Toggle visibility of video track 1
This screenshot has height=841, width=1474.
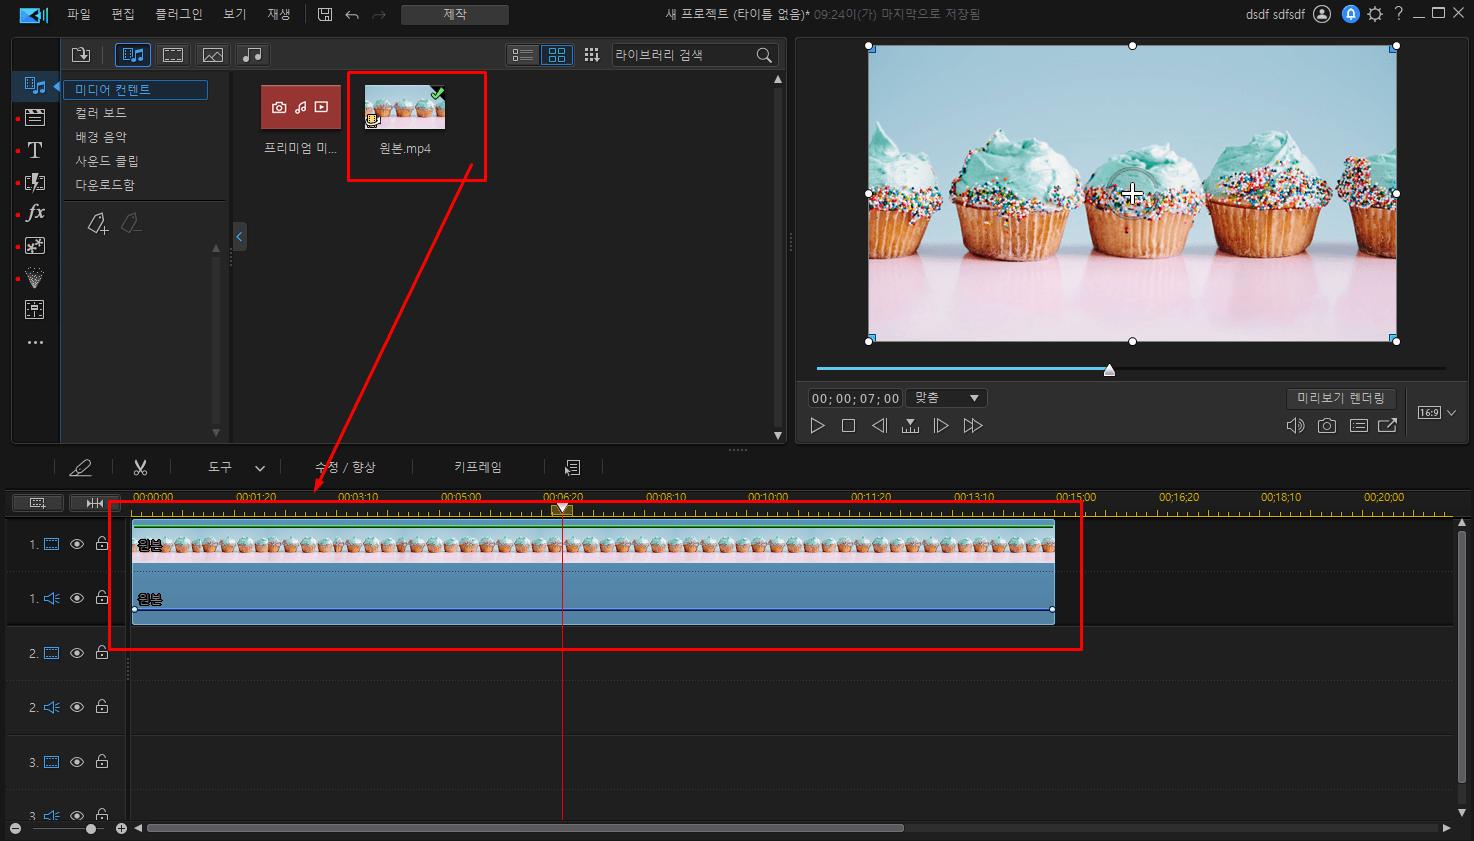77,544
